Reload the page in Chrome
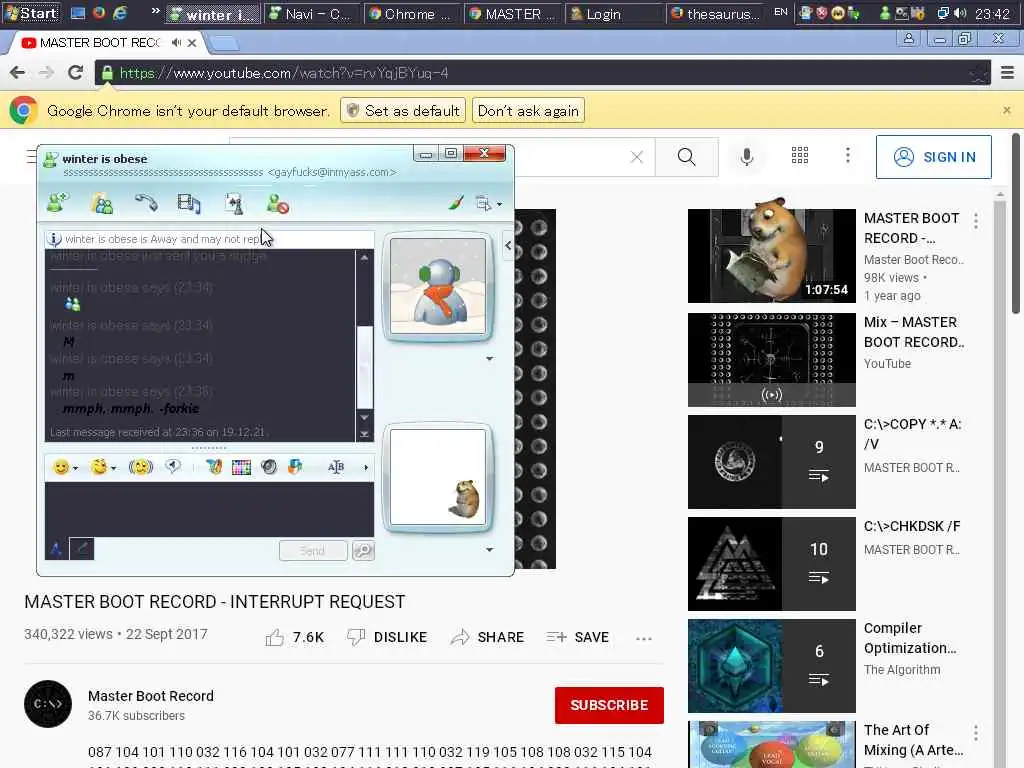The height and width of the screenshot is (768, 1024). point(75,72)
